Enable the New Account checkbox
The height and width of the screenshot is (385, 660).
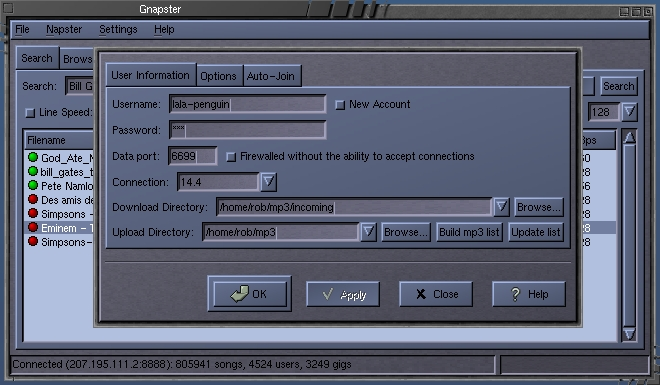pyautogui.click(x=340, y=105)
